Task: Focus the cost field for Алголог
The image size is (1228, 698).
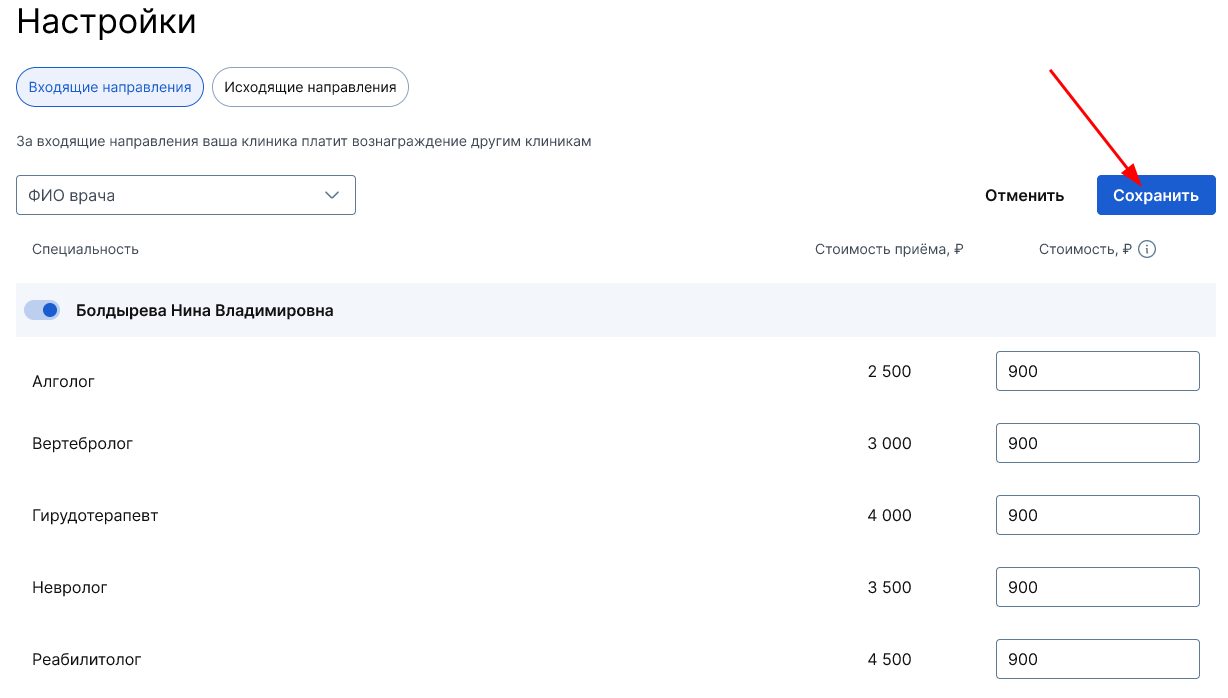Action: coord(1097,371)
